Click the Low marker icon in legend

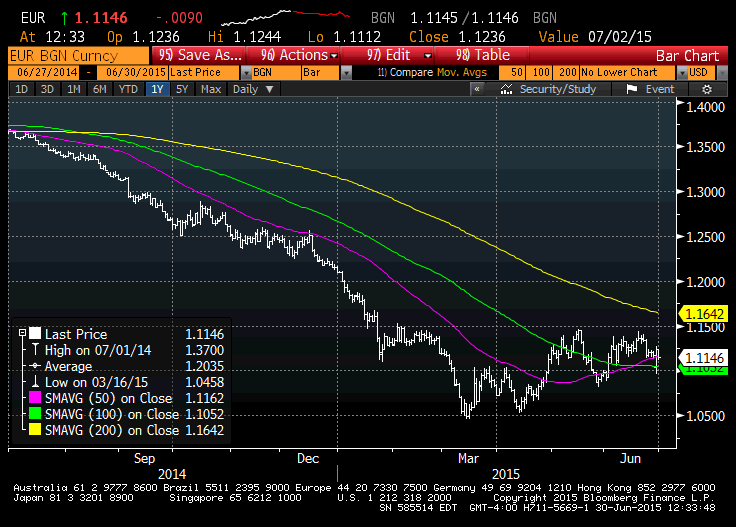point(34,382)
